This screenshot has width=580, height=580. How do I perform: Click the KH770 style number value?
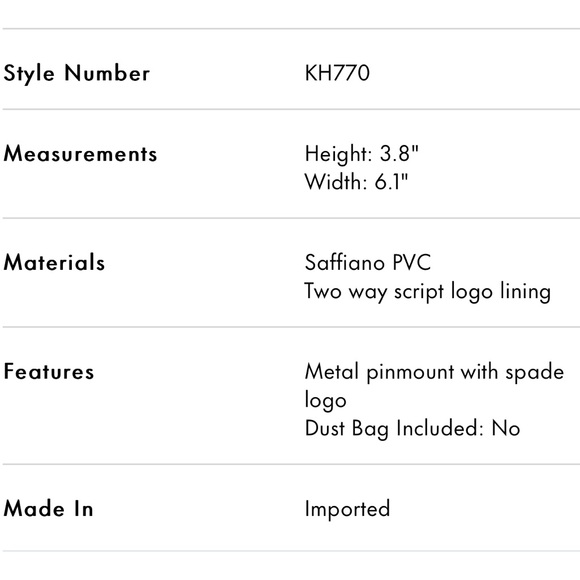tap(337, 72)
